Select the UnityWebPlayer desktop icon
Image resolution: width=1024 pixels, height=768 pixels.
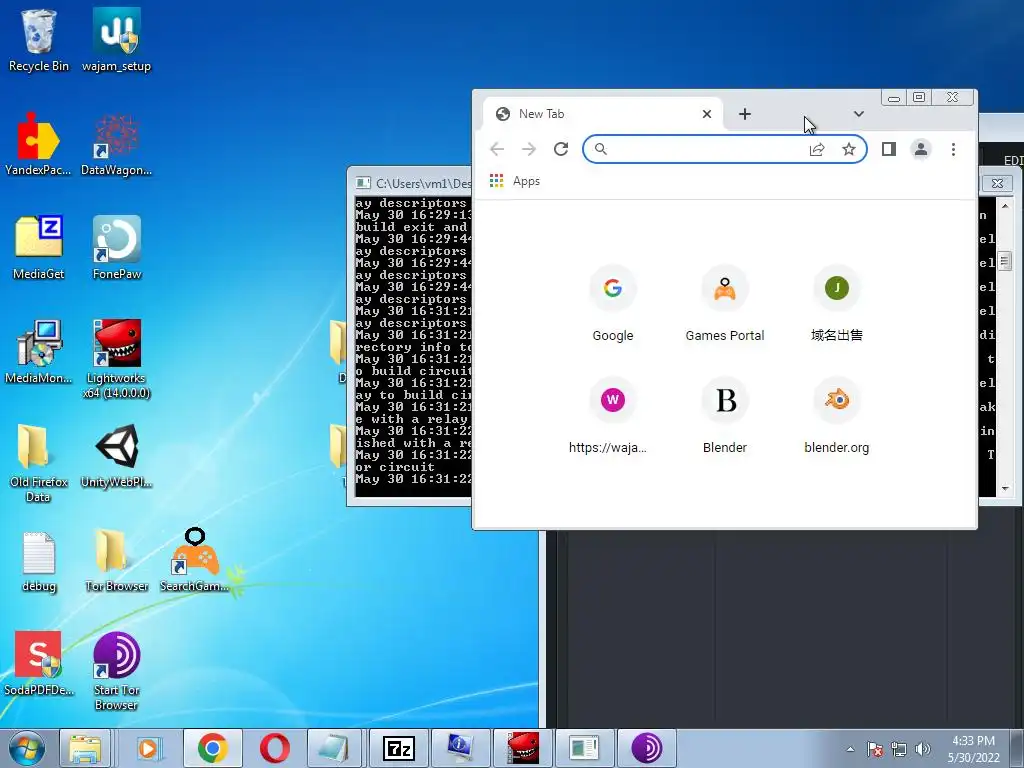[116, 455]
